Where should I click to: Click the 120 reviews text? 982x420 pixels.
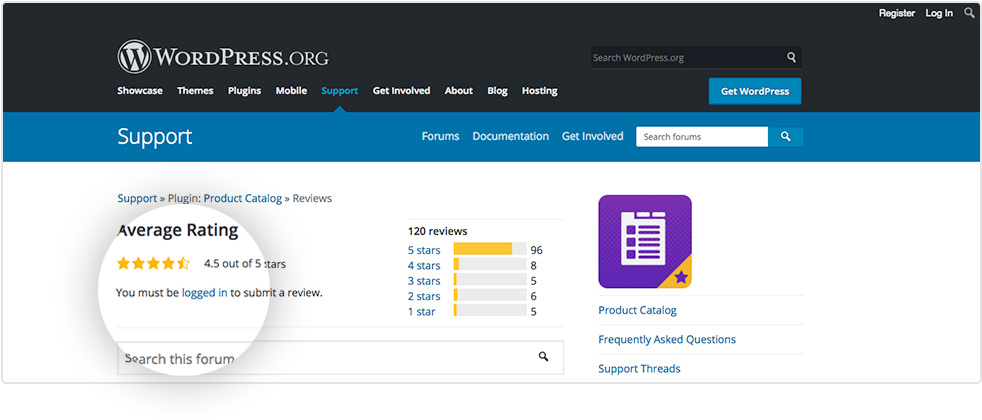(x=437, y=231)
